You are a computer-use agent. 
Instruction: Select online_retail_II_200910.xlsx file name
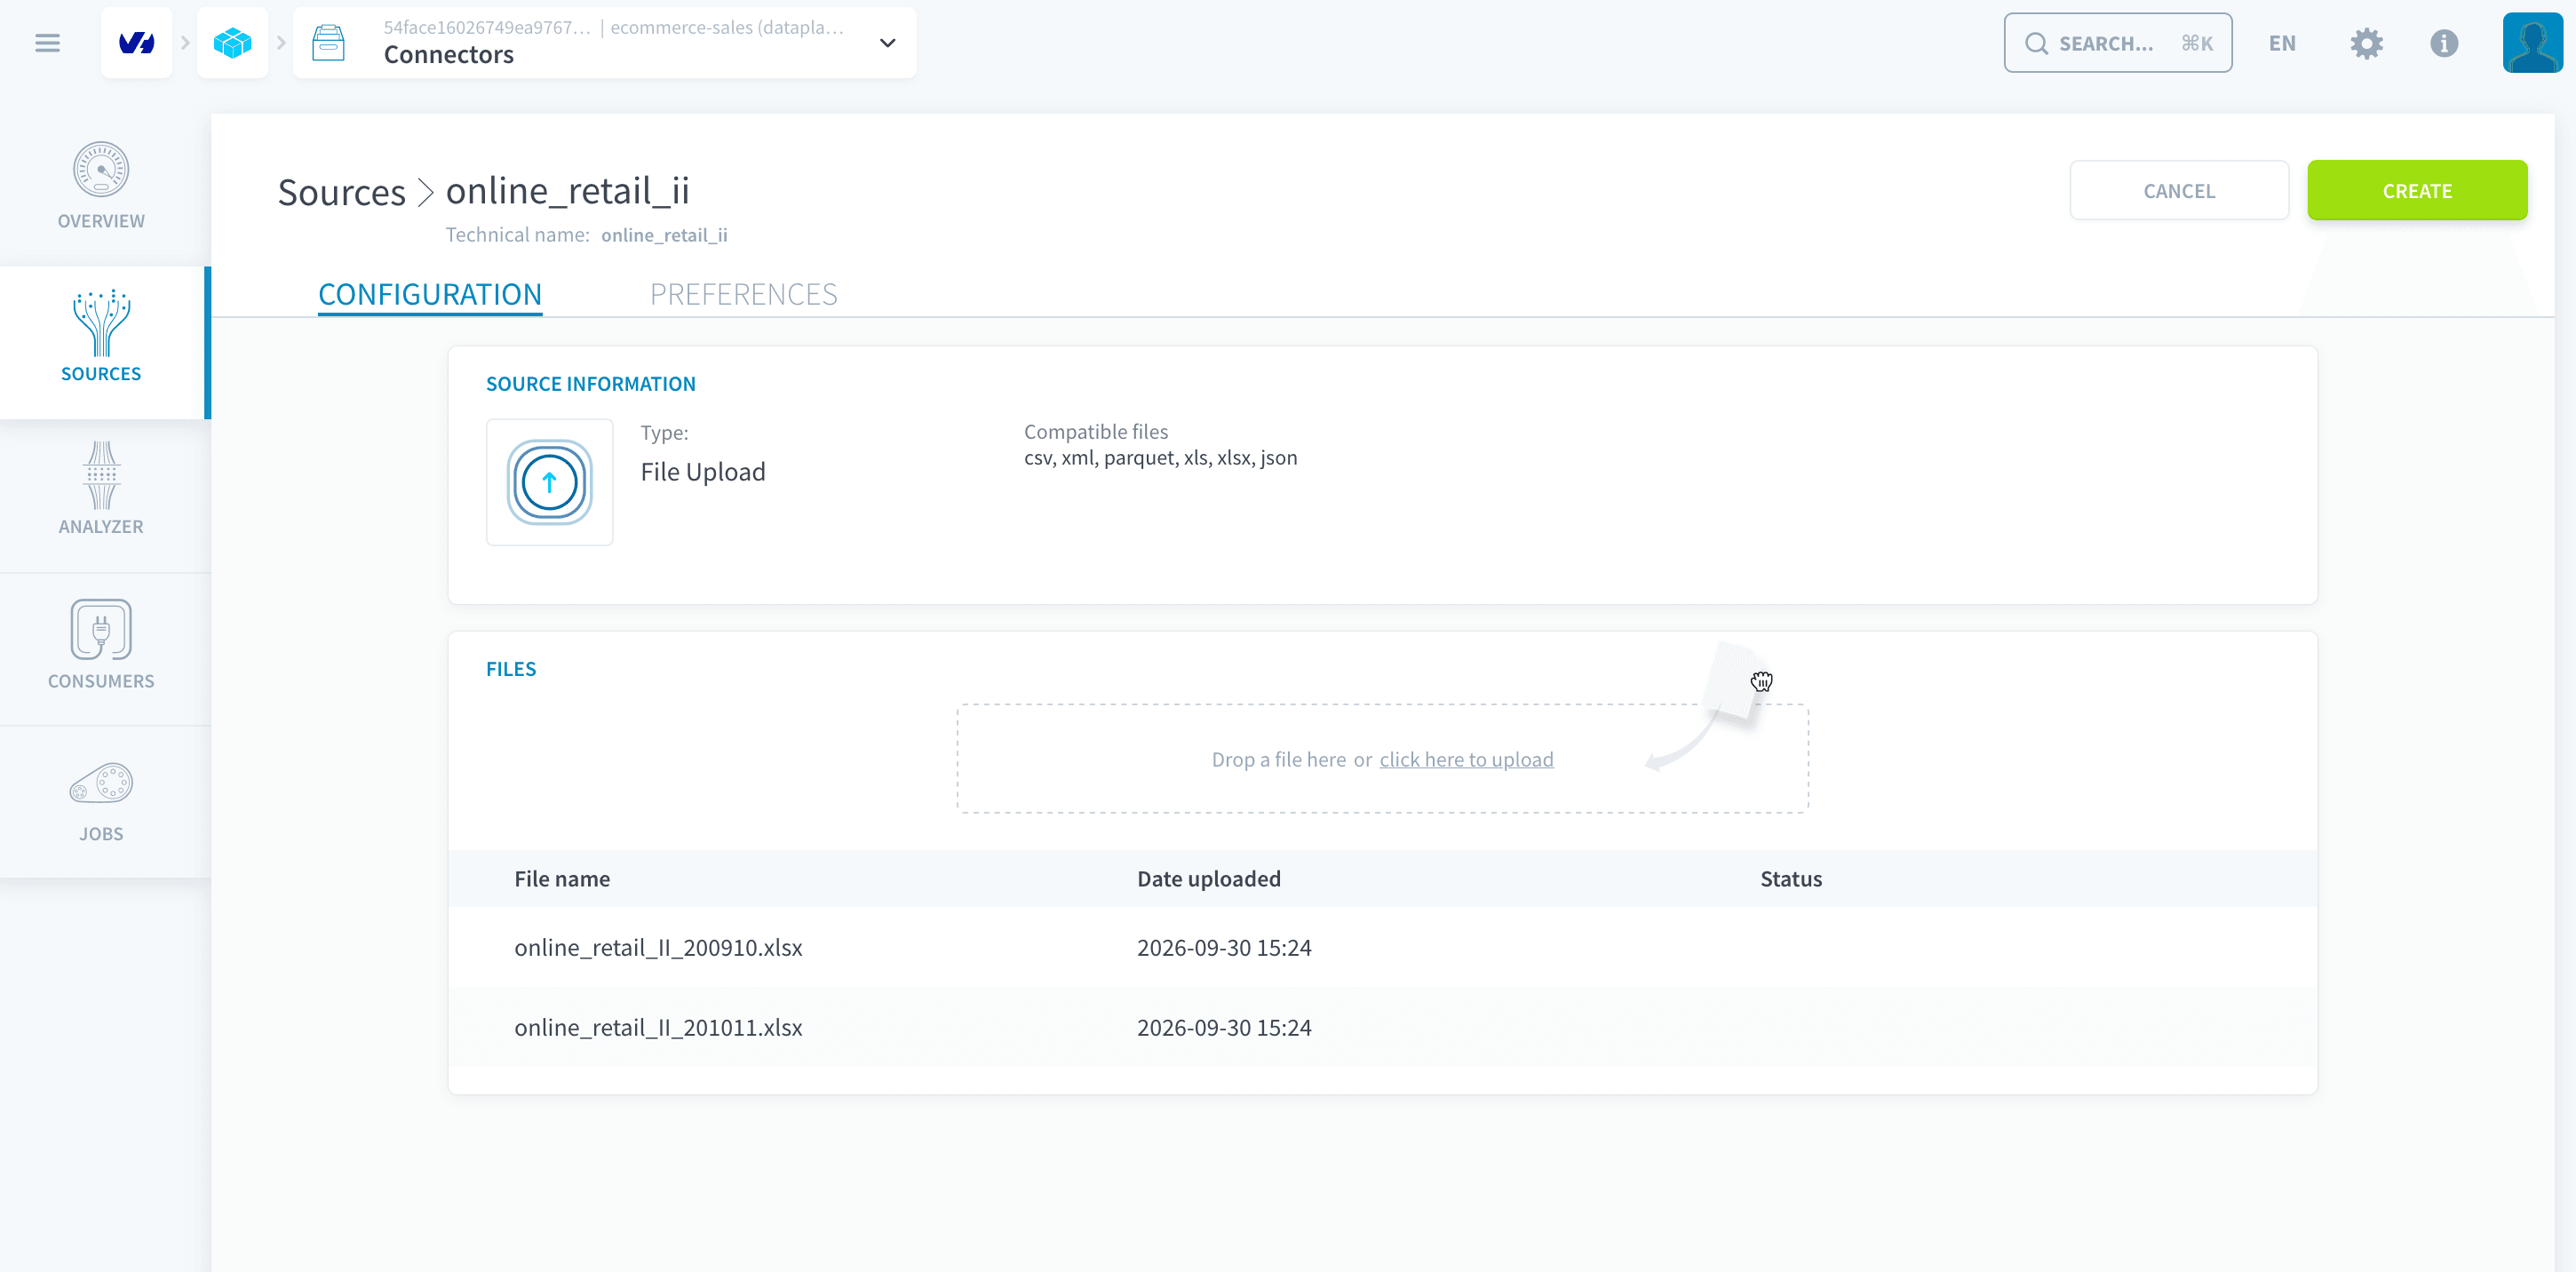point(658,947)
